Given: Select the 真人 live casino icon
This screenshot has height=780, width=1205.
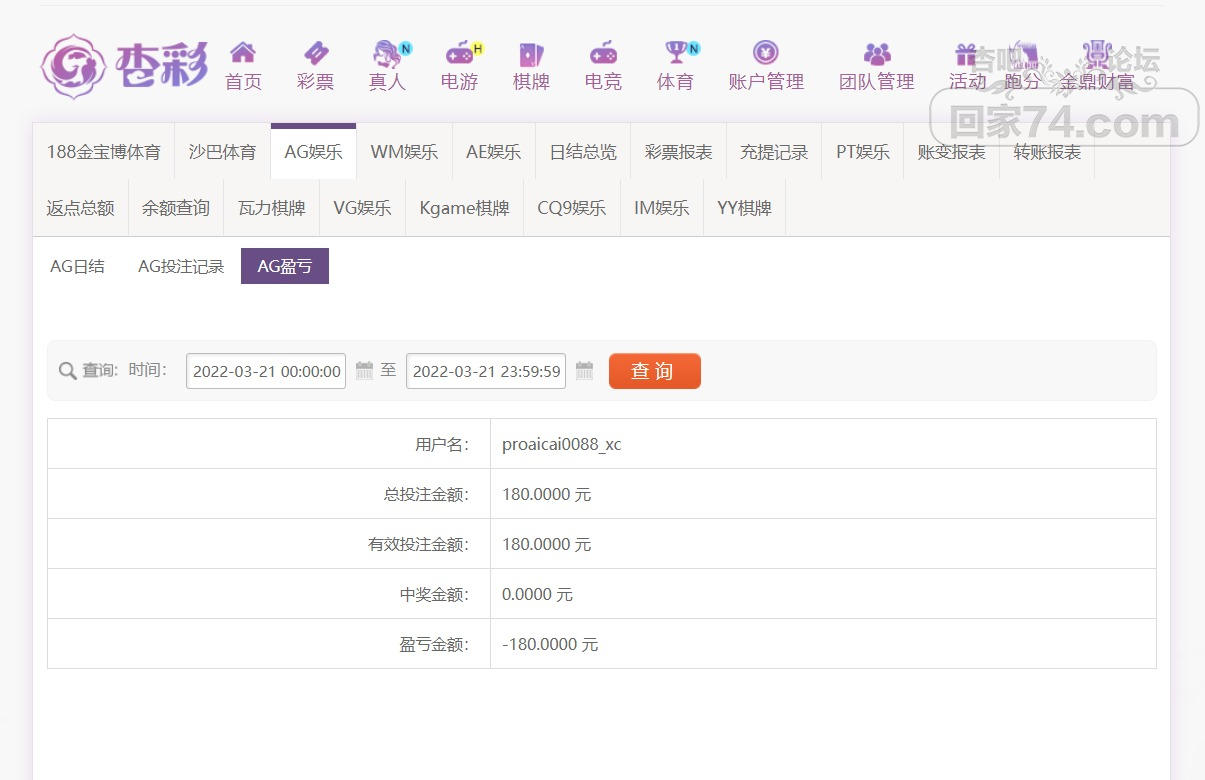Looking at the screenshot, I should pos(387,53).
